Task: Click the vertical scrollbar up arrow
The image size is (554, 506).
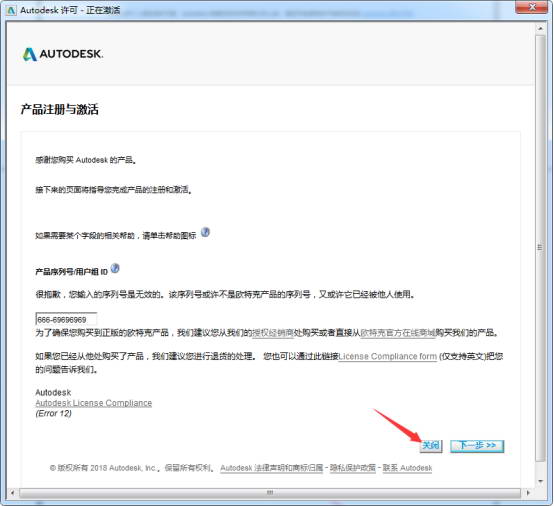Action: [x=540, y=28]
